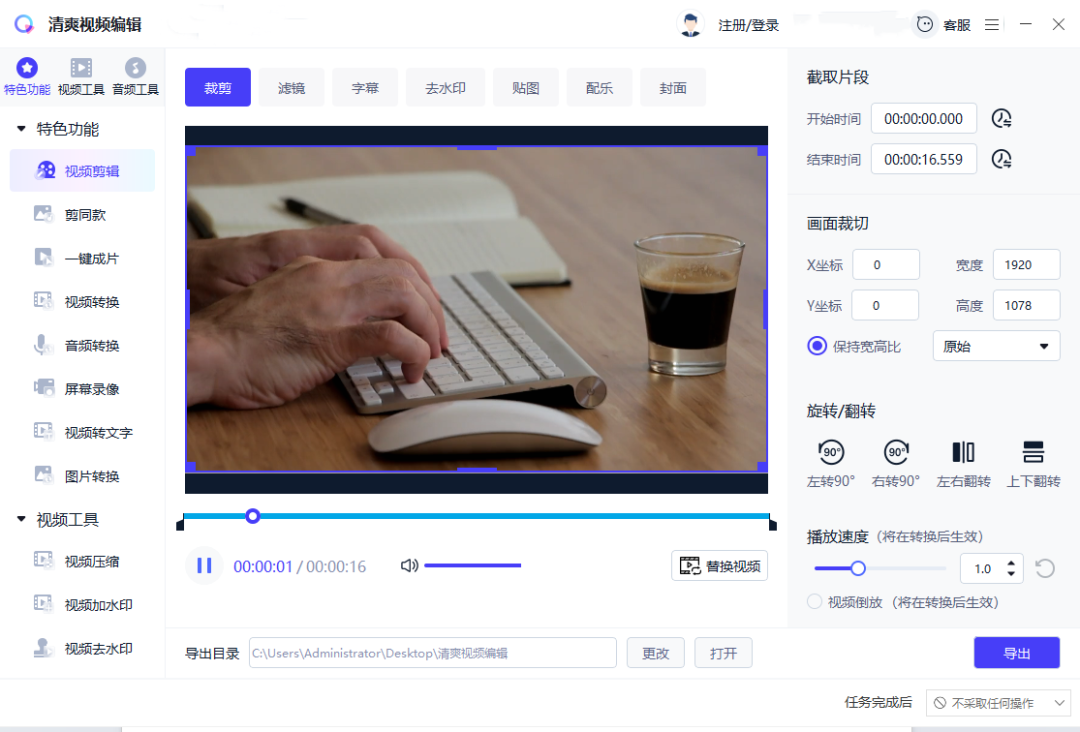Select the 保持宽高比 radio button
Image resolution: width=1080 pixels, height=732 pixels.
tap(817, 346)
